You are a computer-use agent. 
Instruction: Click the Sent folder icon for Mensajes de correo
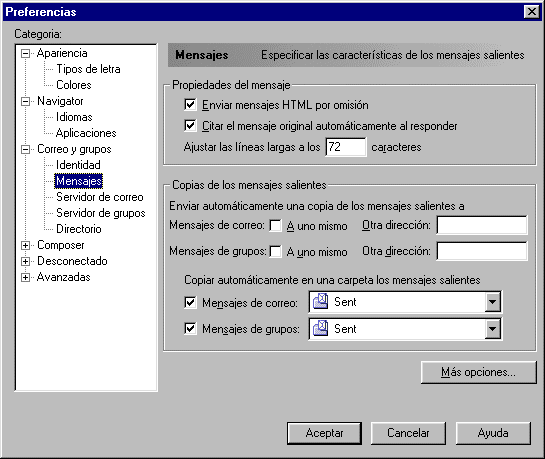(320, 301)
